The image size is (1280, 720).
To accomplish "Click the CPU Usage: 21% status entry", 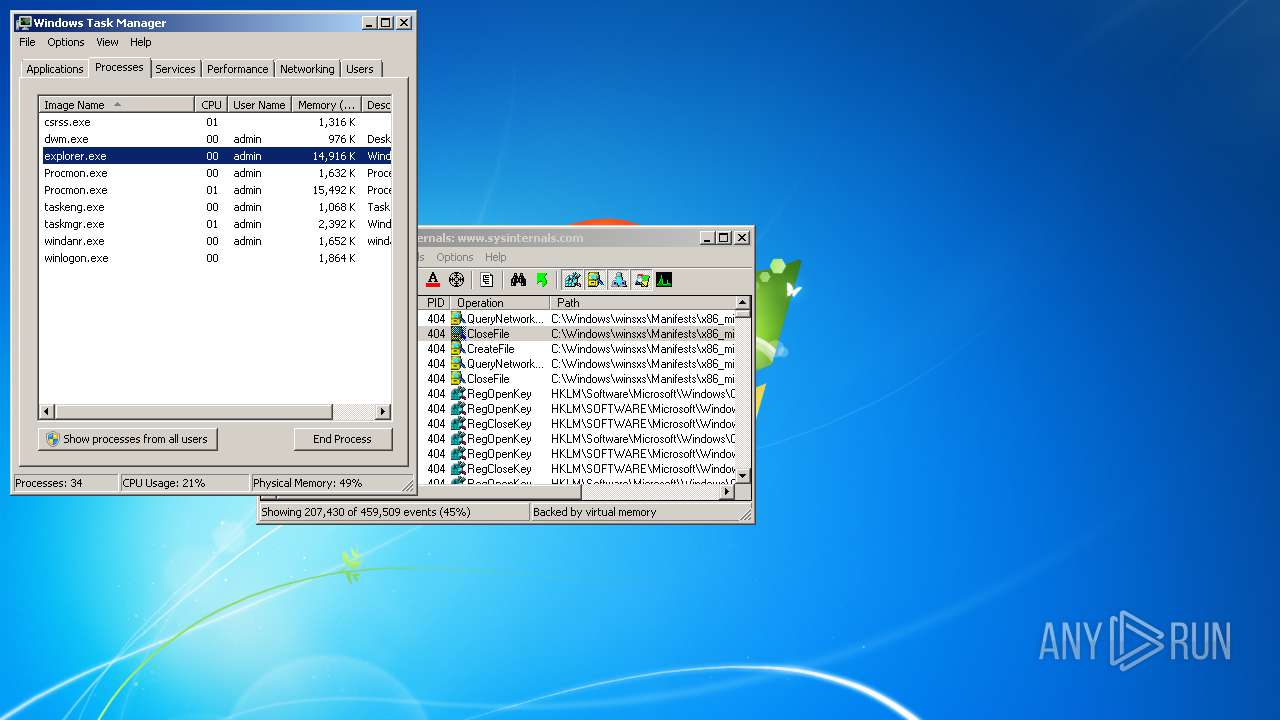I will [185, 483].
